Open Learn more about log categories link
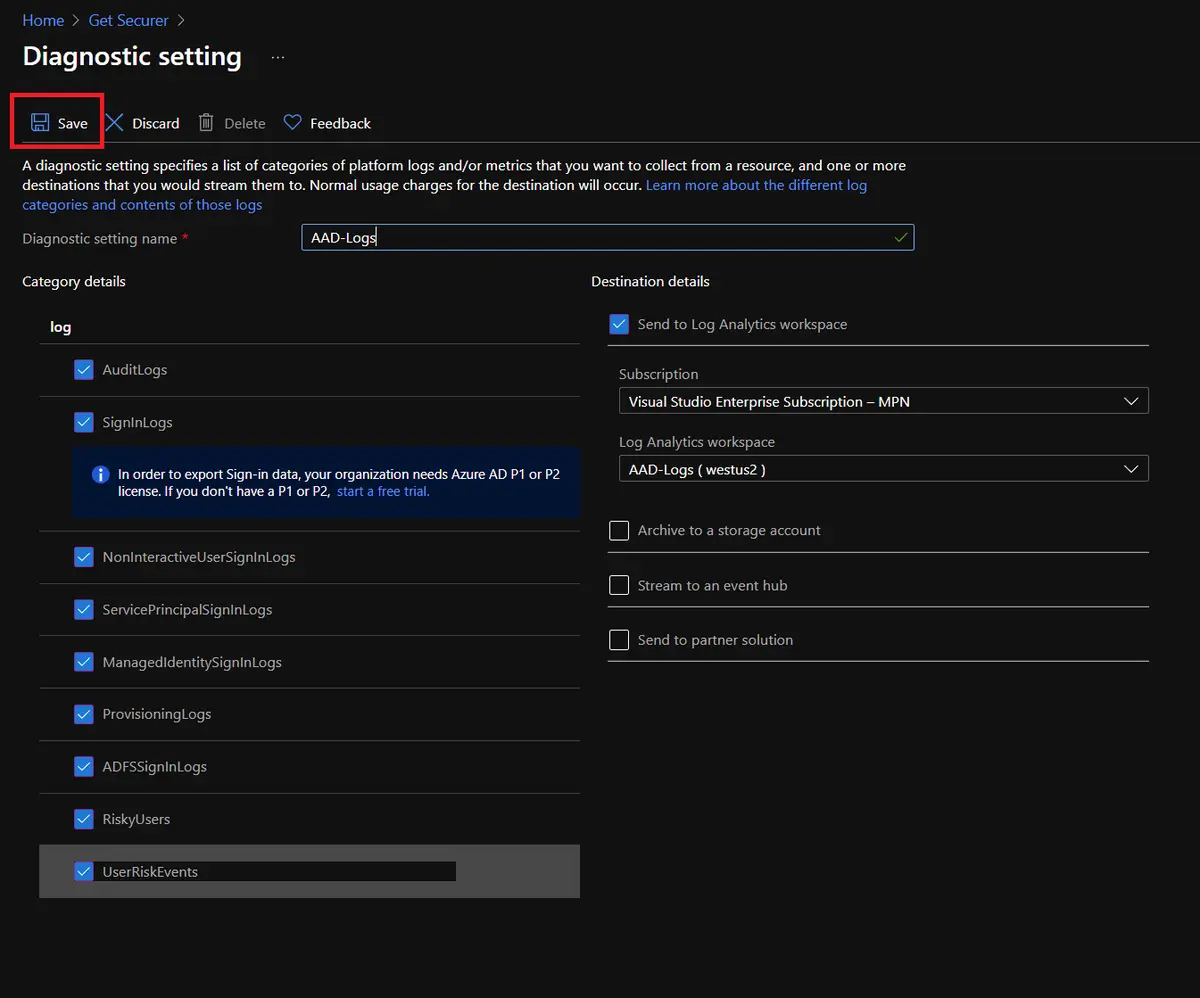Viewport: 1200px width, 998px height. [x=756, y=186]
